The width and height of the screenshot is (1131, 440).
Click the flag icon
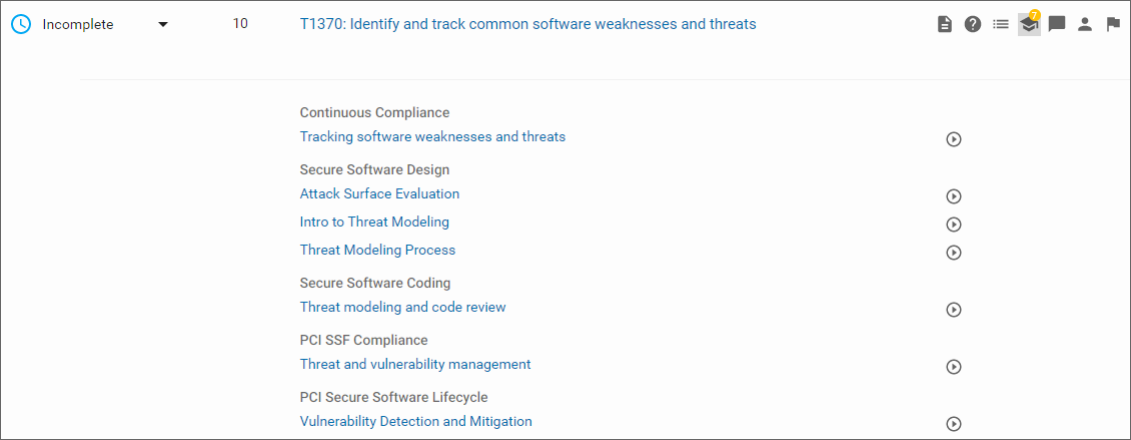click(x=1112, y=25)
